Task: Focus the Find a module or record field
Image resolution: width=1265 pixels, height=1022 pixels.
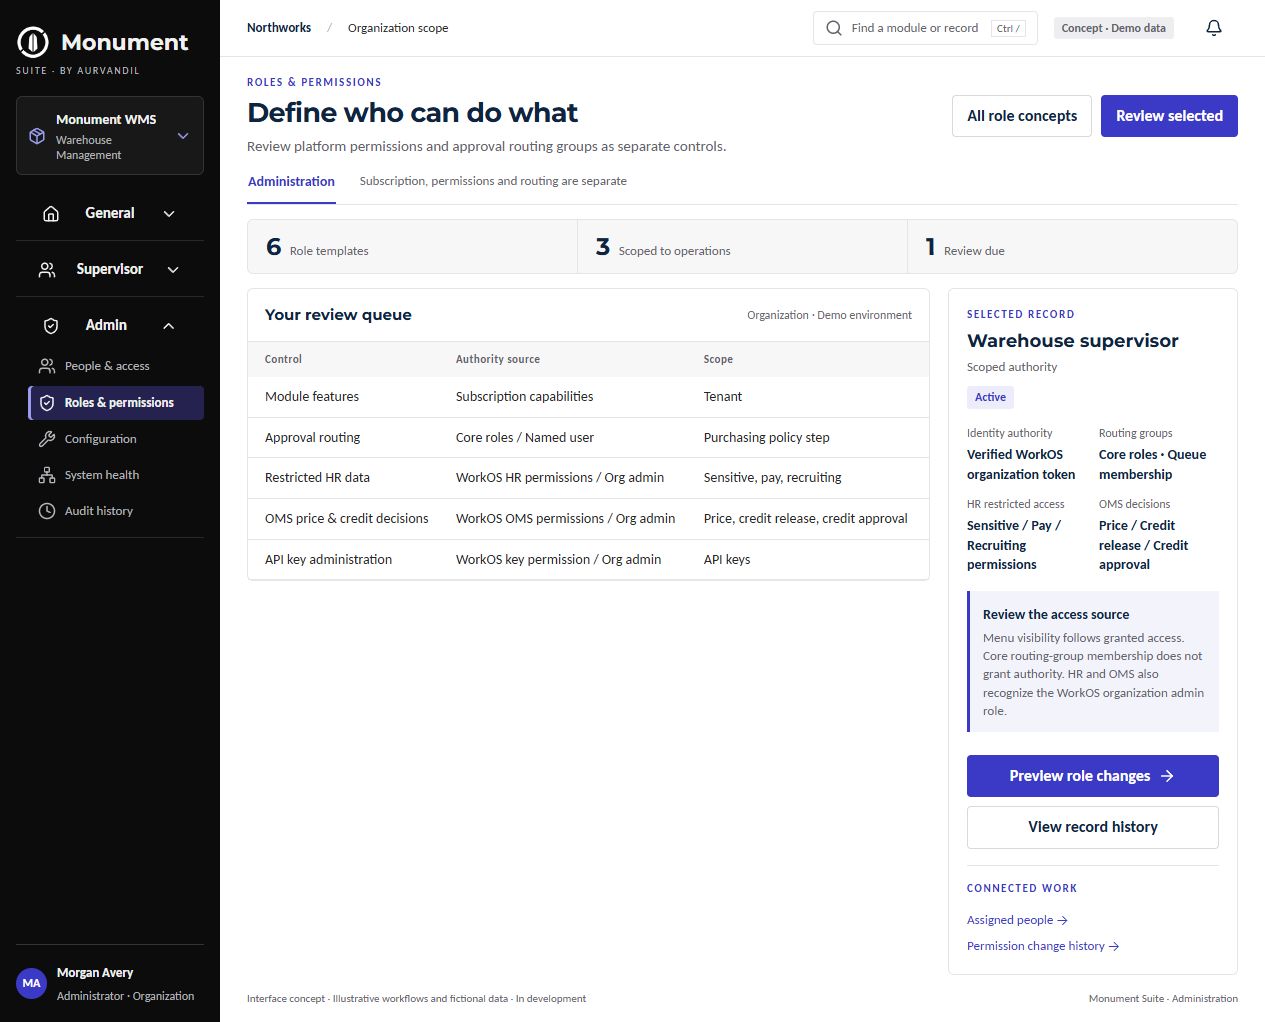Action: pyautogui.click(x=925, y=28)
